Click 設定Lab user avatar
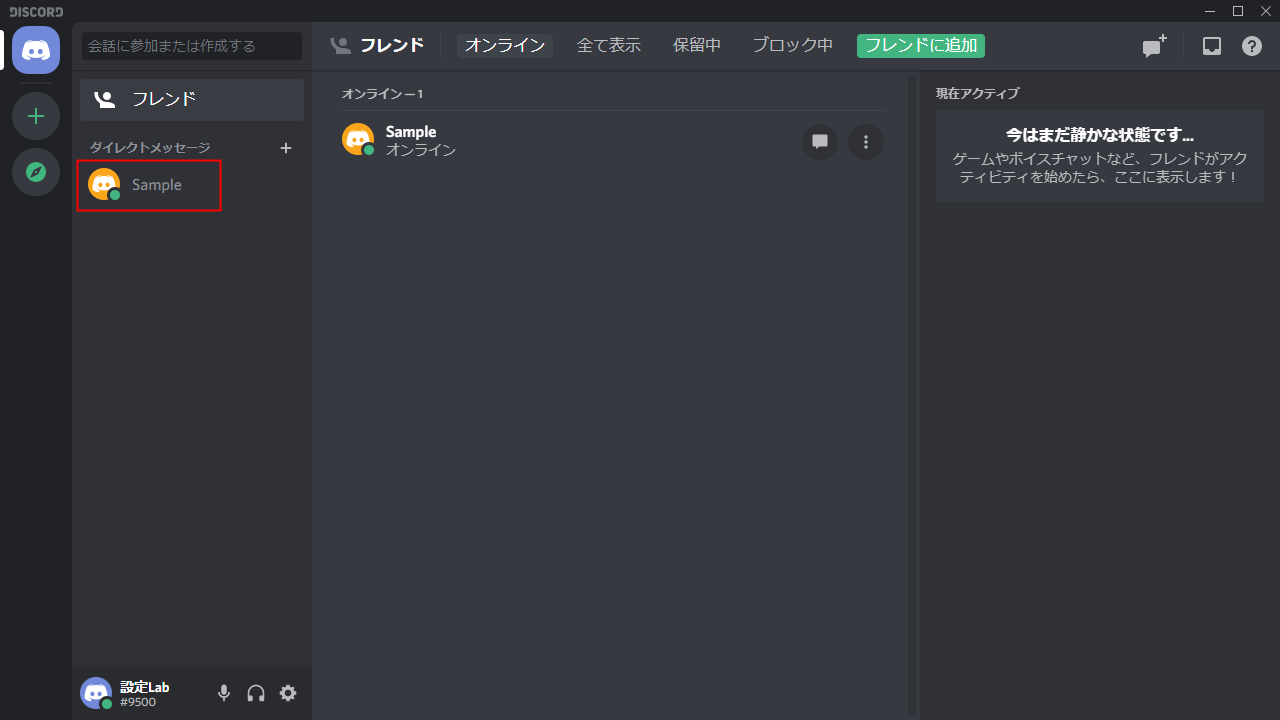The image size is (1280, 720). point(96,693)
